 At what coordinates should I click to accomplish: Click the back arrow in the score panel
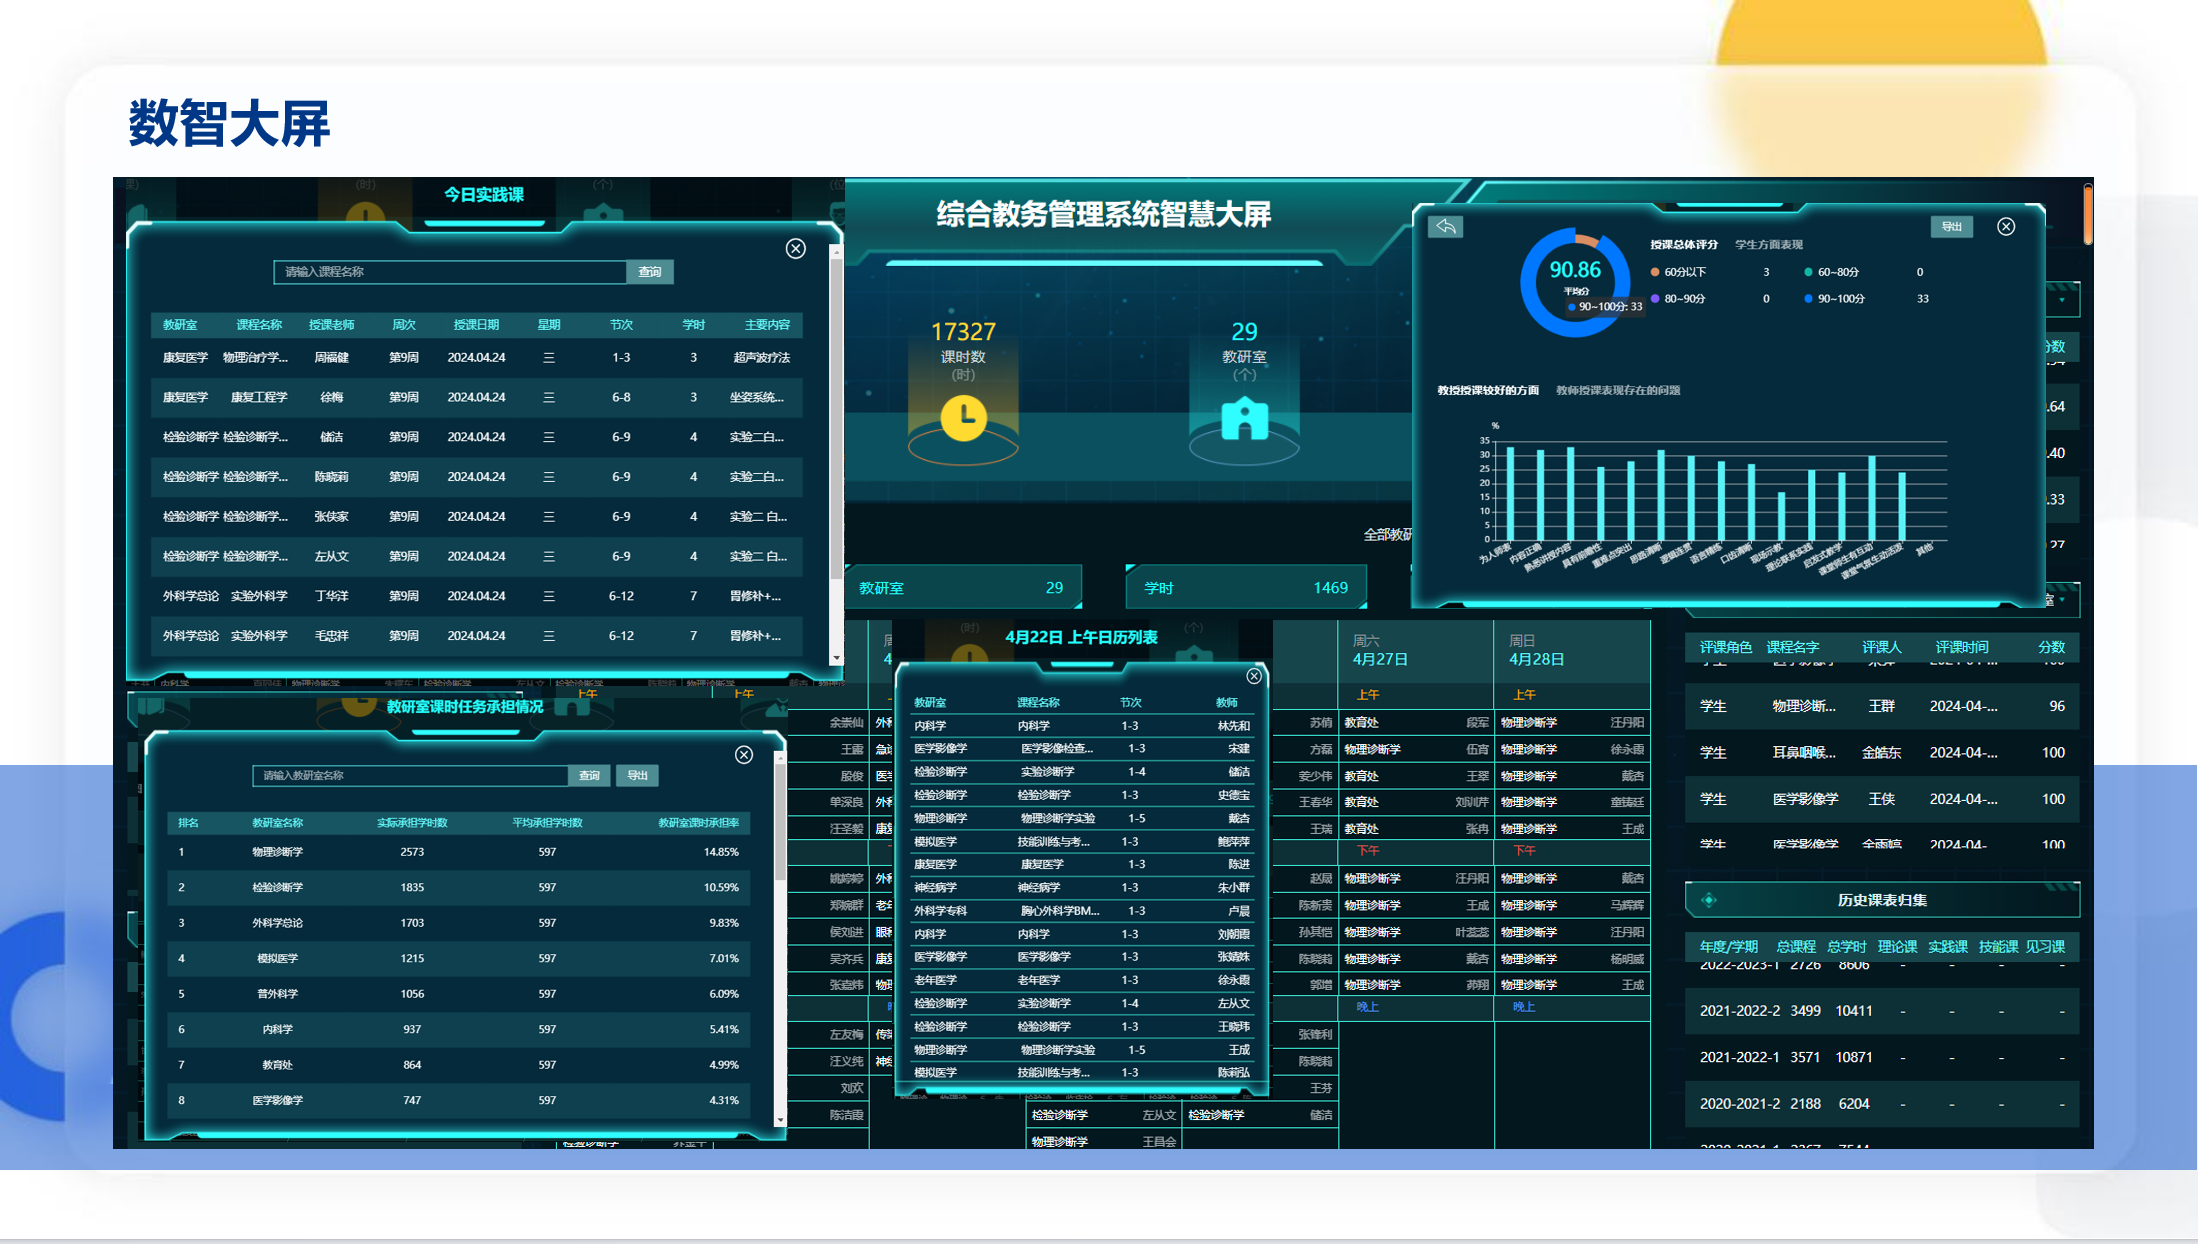click(x=1446, y=227)
